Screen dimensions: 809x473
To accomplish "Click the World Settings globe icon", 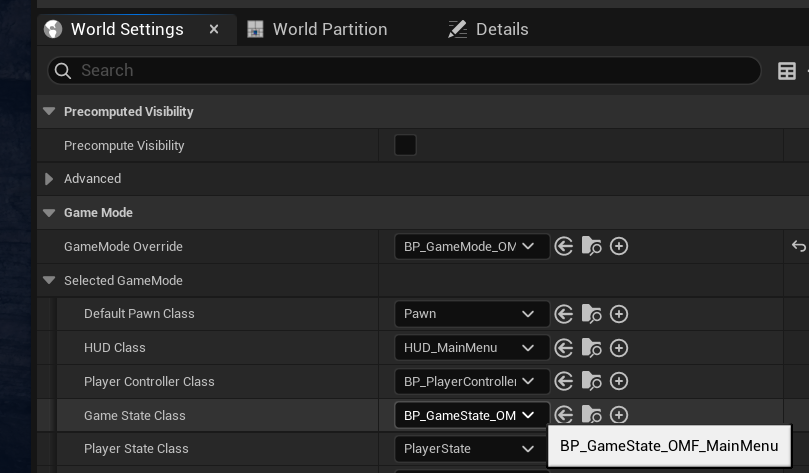I will (x=53, y=29).
